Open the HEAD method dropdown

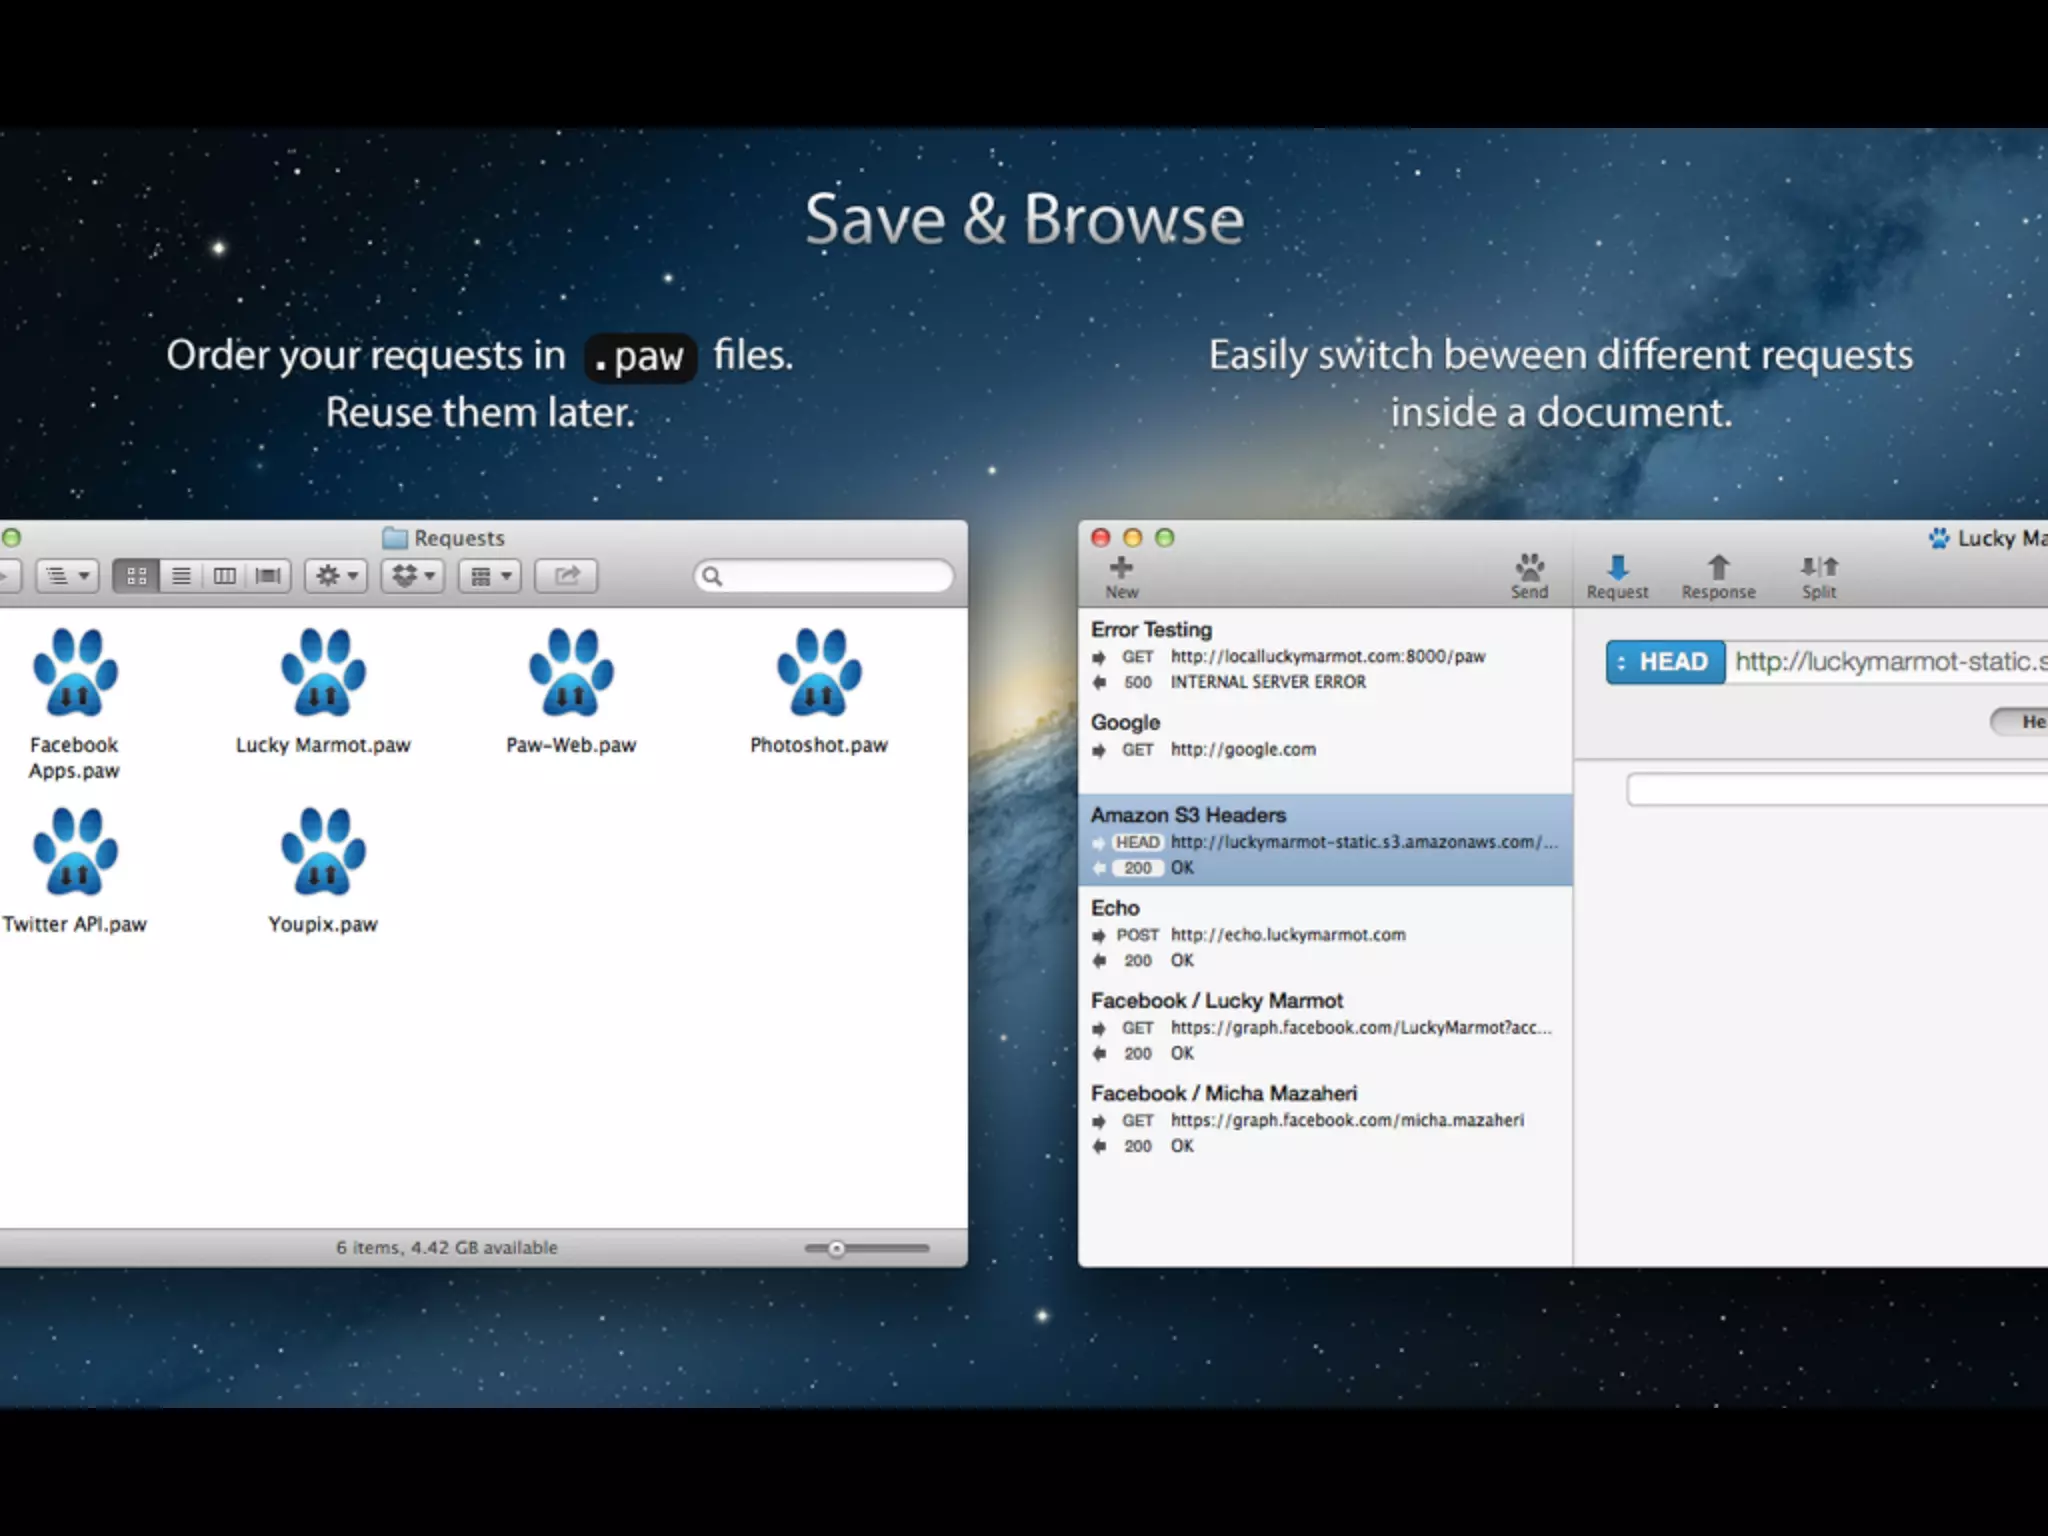point(1665,662)
